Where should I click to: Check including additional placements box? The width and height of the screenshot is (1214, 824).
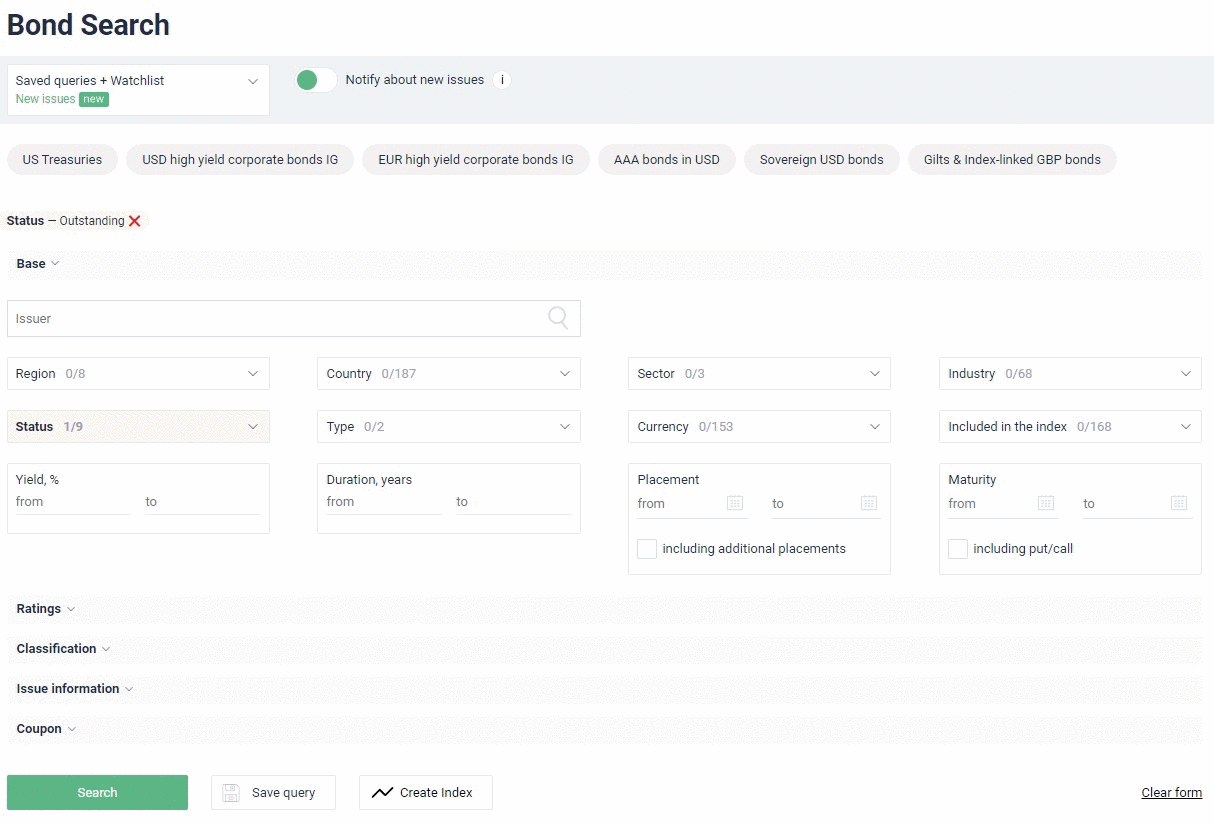[647, 549]
